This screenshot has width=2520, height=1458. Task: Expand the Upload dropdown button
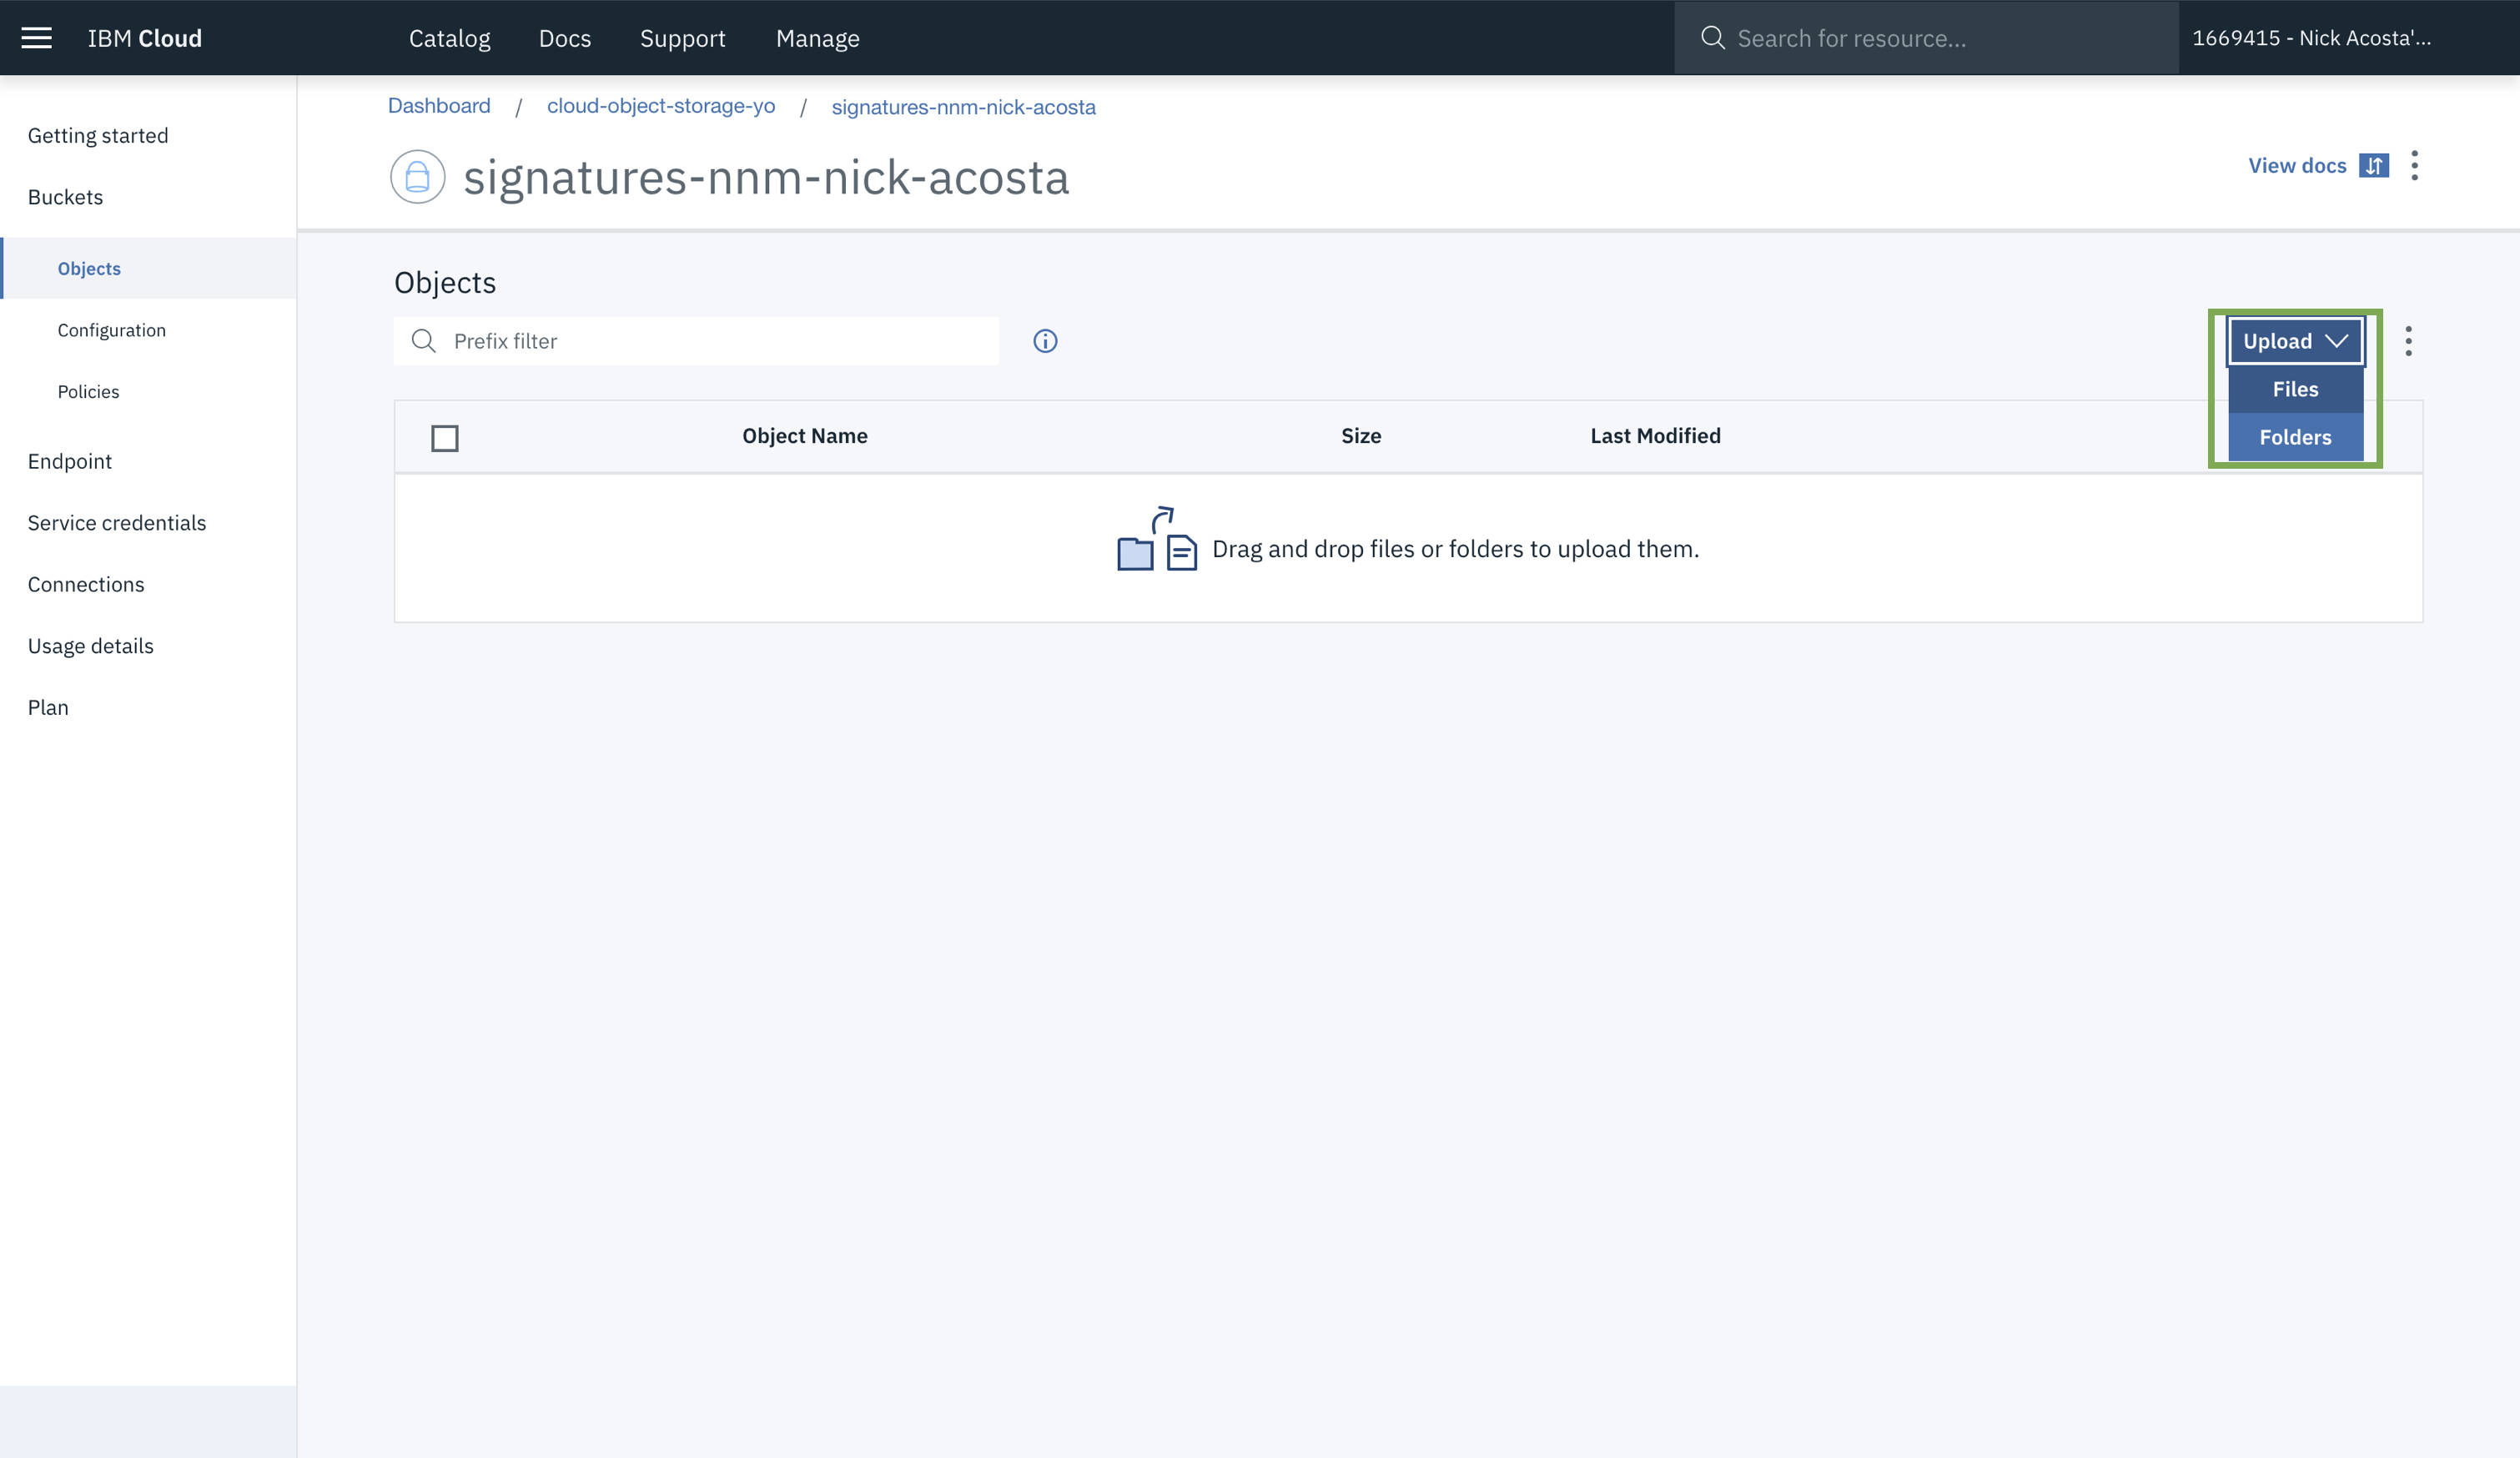[2295, 341]
